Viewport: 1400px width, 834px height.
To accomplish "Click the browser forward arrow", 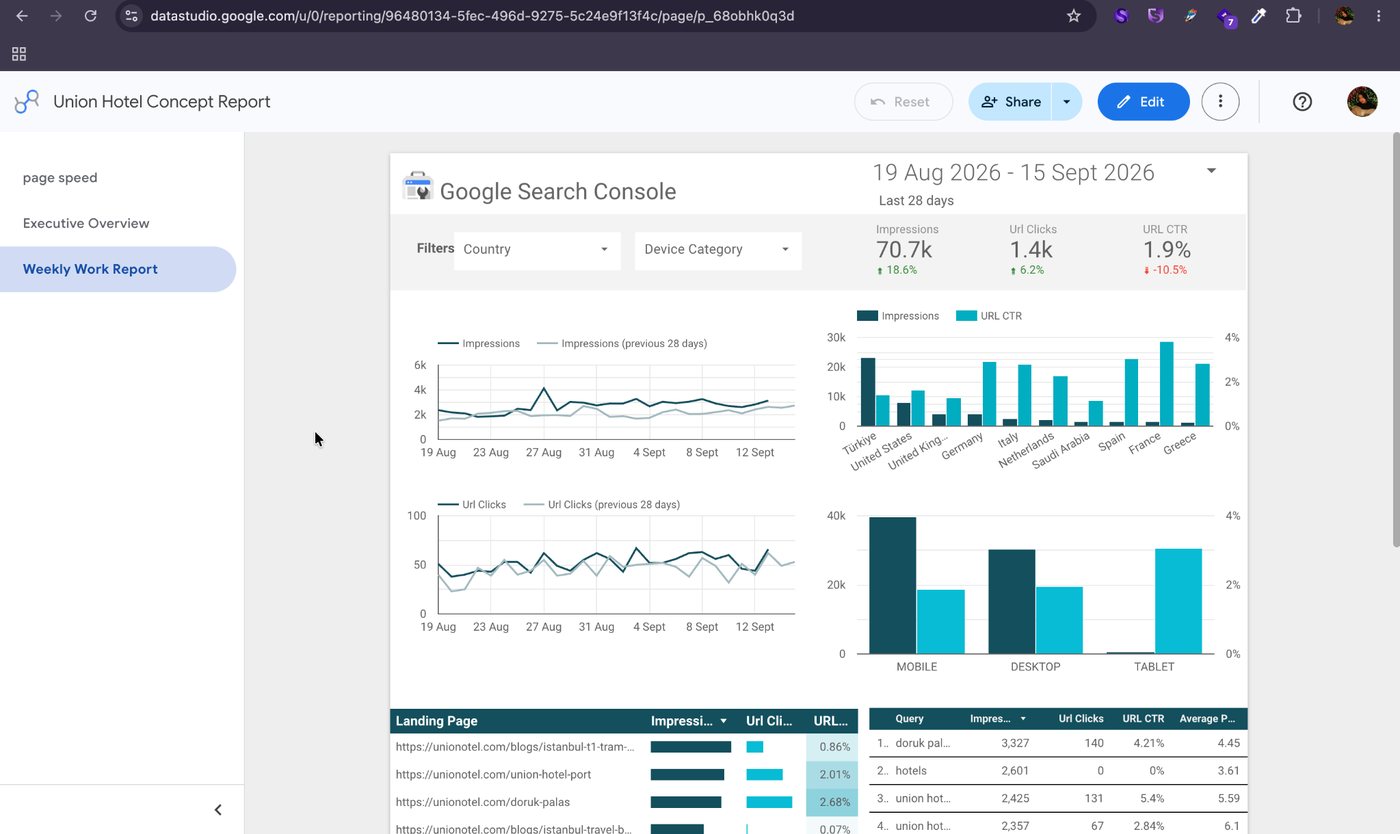I will [x=56, y=16].
